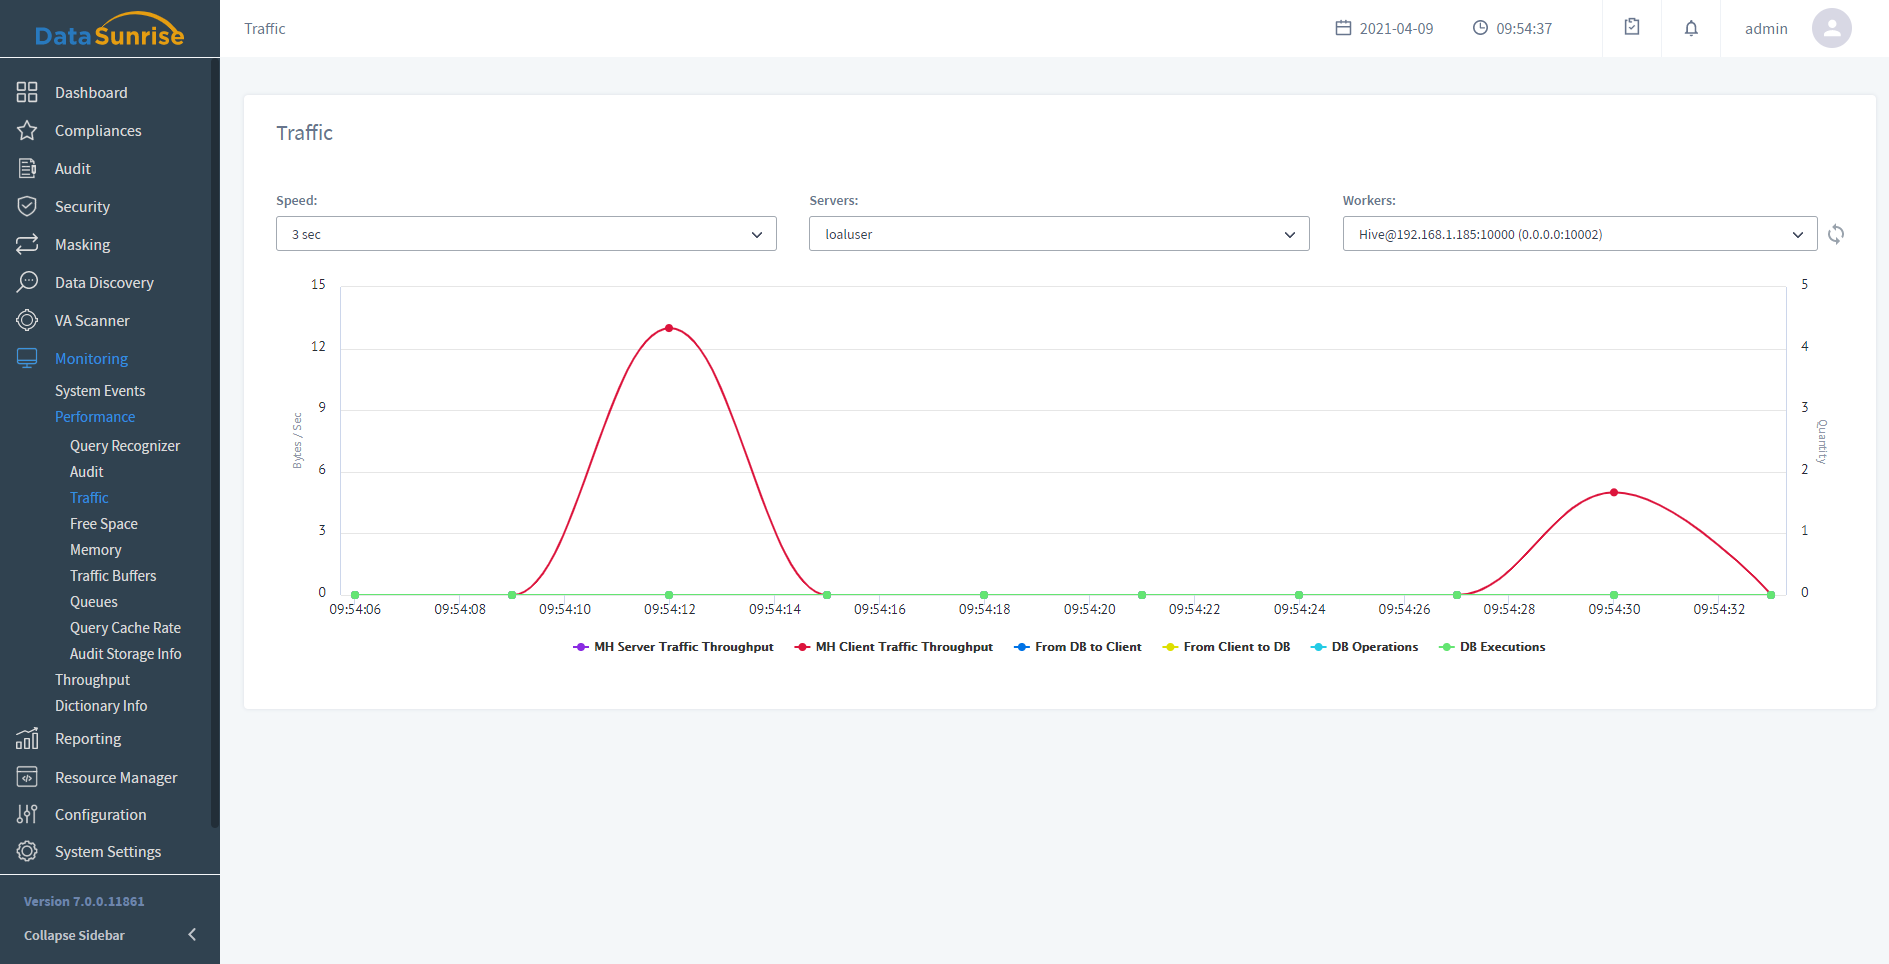Open the Speed dropdown showing 3 sec
Image resolution: width=1889 pixels, height=964 pixels.
coord(526,235)
